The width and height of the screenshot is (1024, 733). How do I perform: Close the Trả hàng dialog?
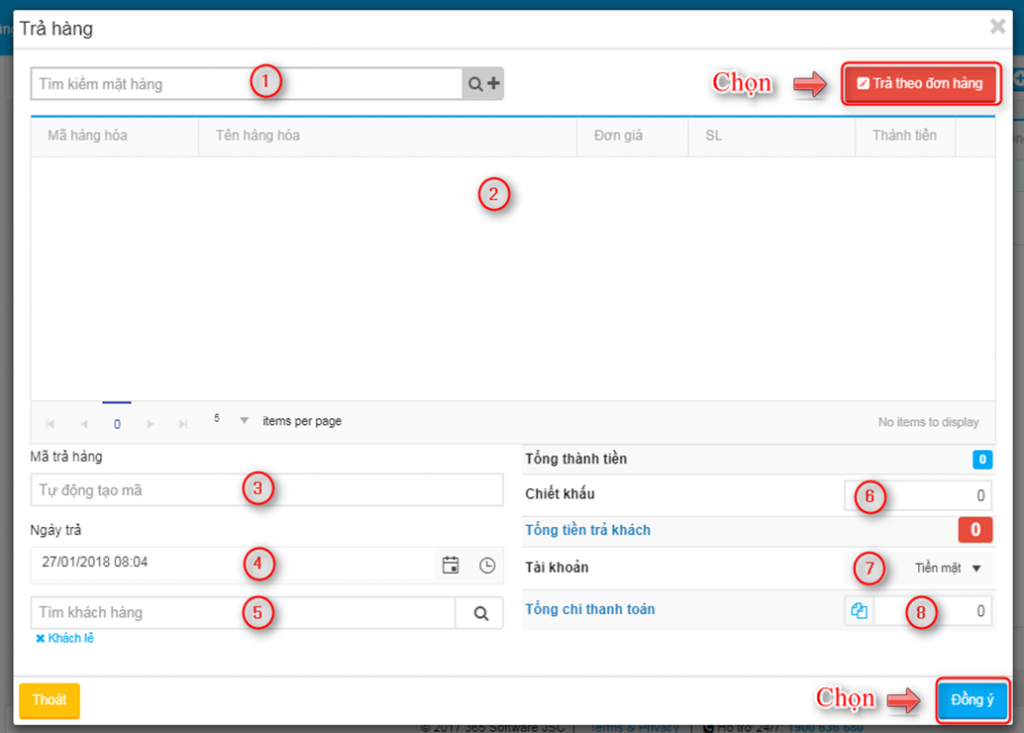coord(998,26)
